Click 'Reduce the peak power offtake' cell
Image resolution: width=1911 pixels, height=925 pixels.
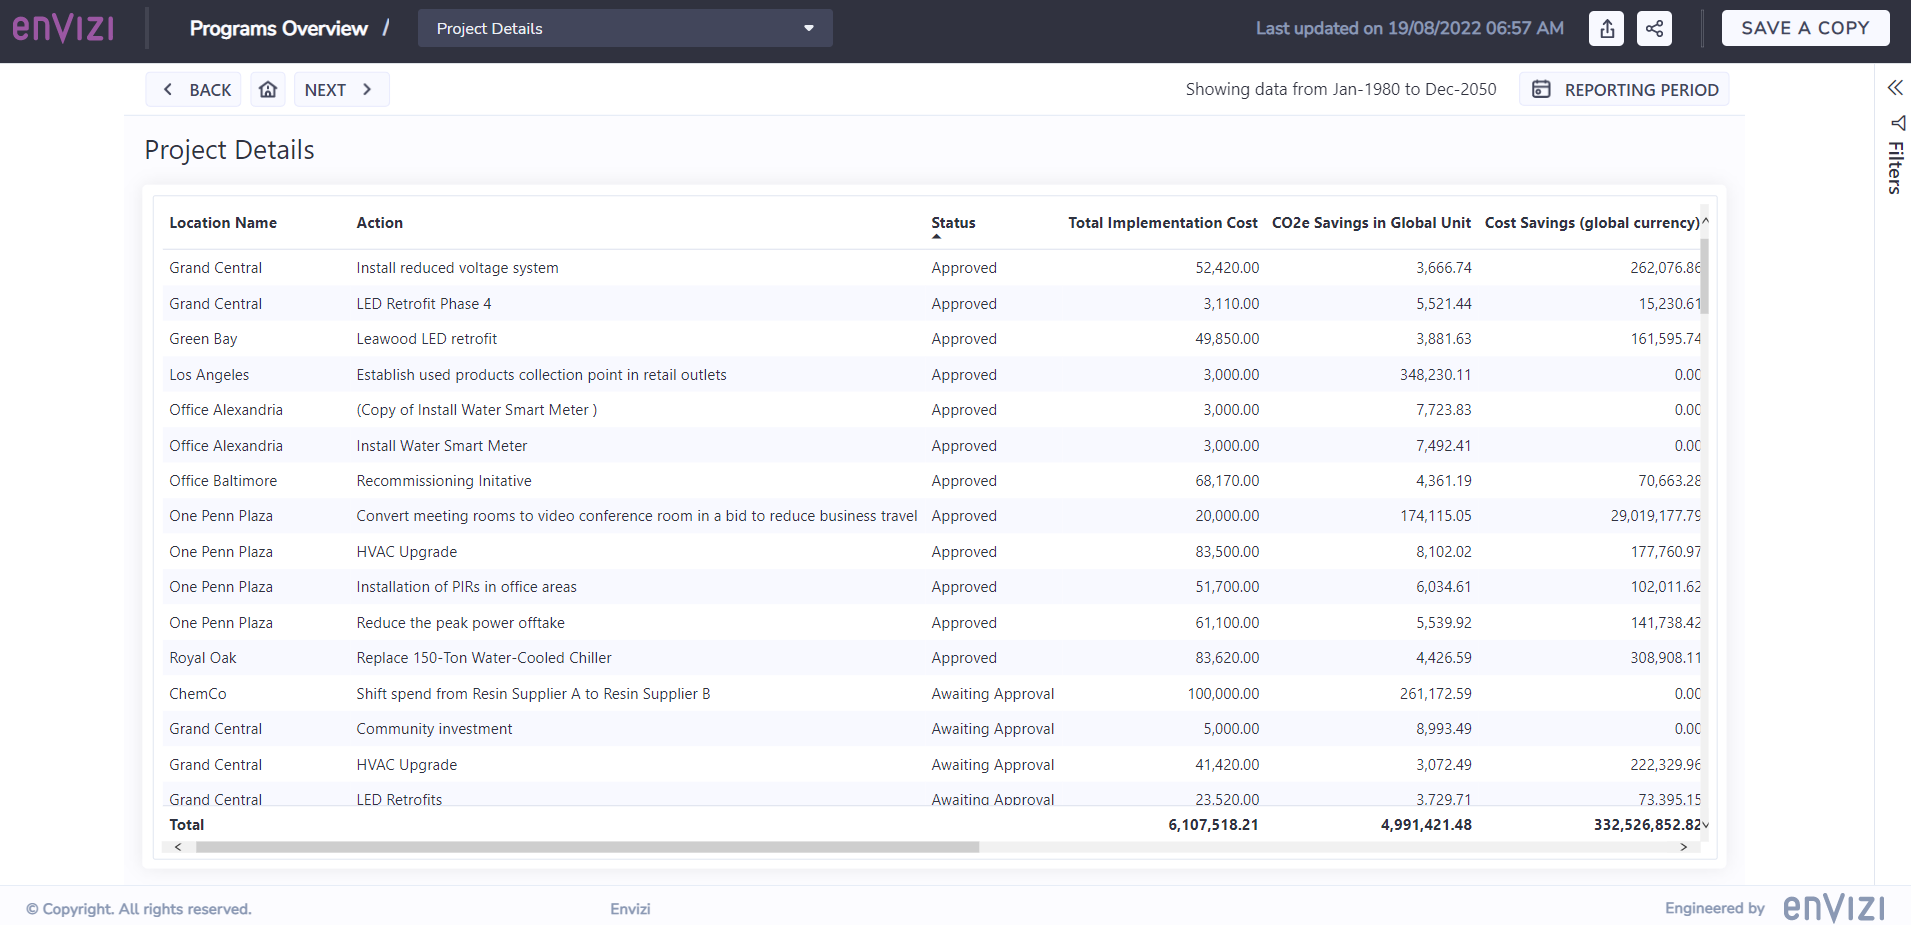click(x=461, y=623)
